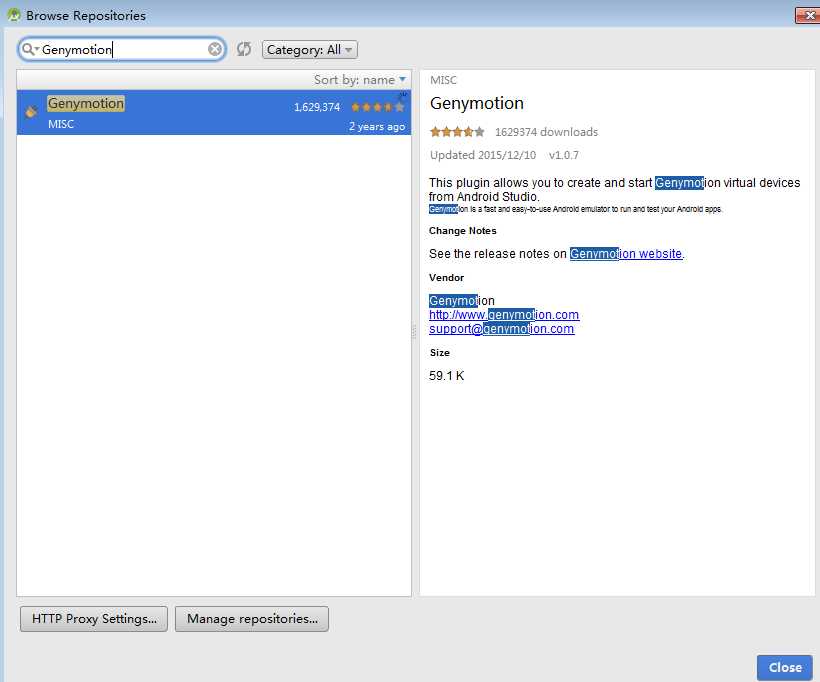Click the Browse Repositories title text

point(86,16)
